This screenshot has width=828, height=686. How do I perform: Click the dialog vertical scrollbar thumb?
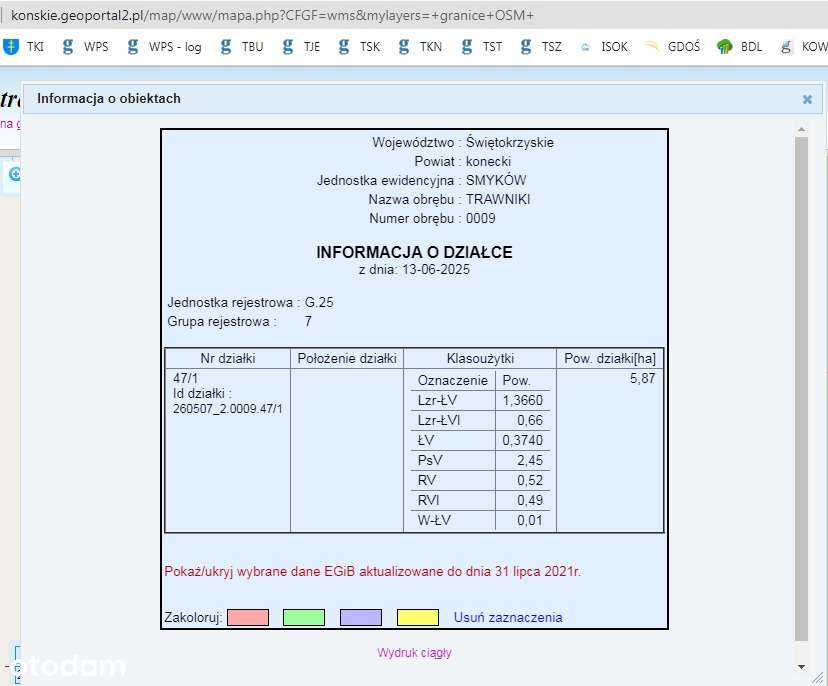pos(801,389)
